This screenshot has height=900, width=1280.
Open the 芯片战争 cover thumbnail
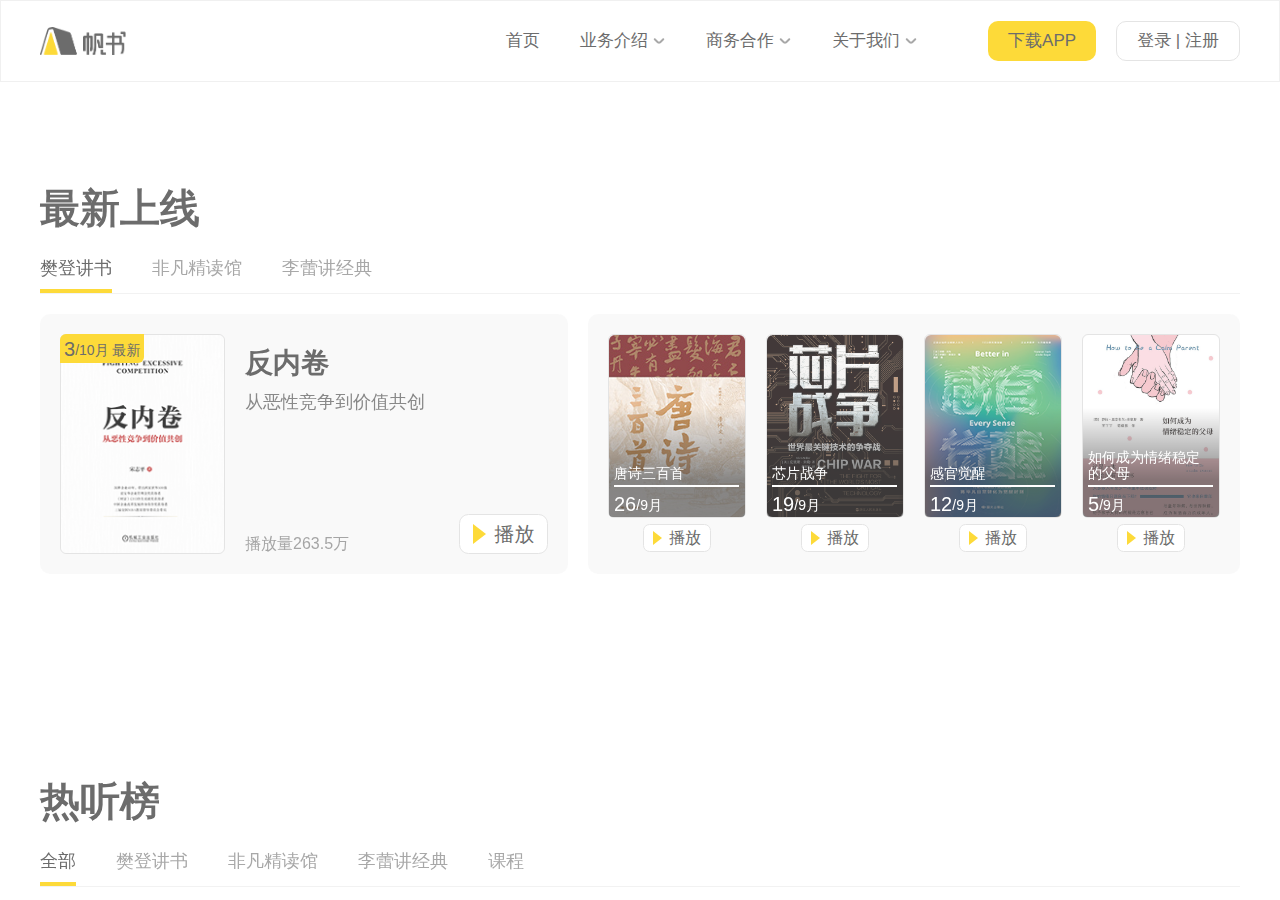point(835,426)
